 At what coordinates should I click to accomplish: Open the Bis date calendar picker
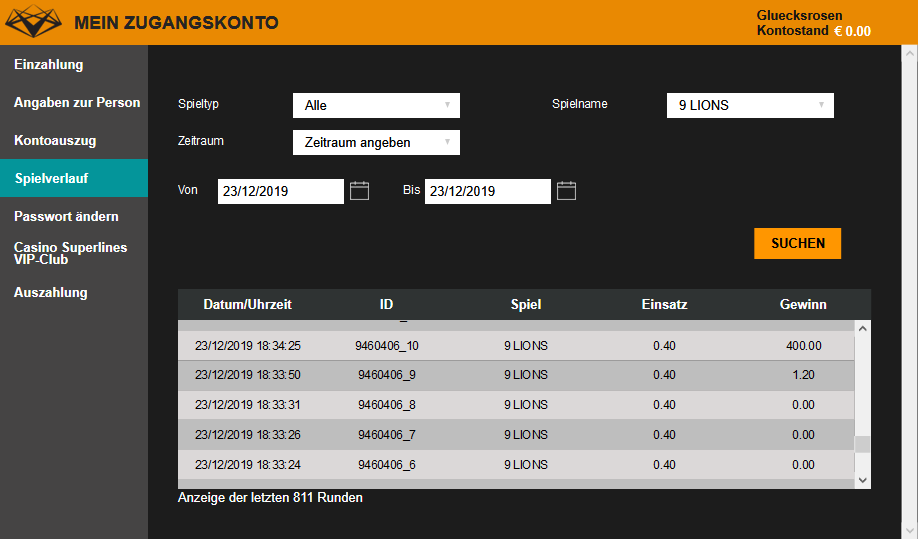click(x=566, y=191)
